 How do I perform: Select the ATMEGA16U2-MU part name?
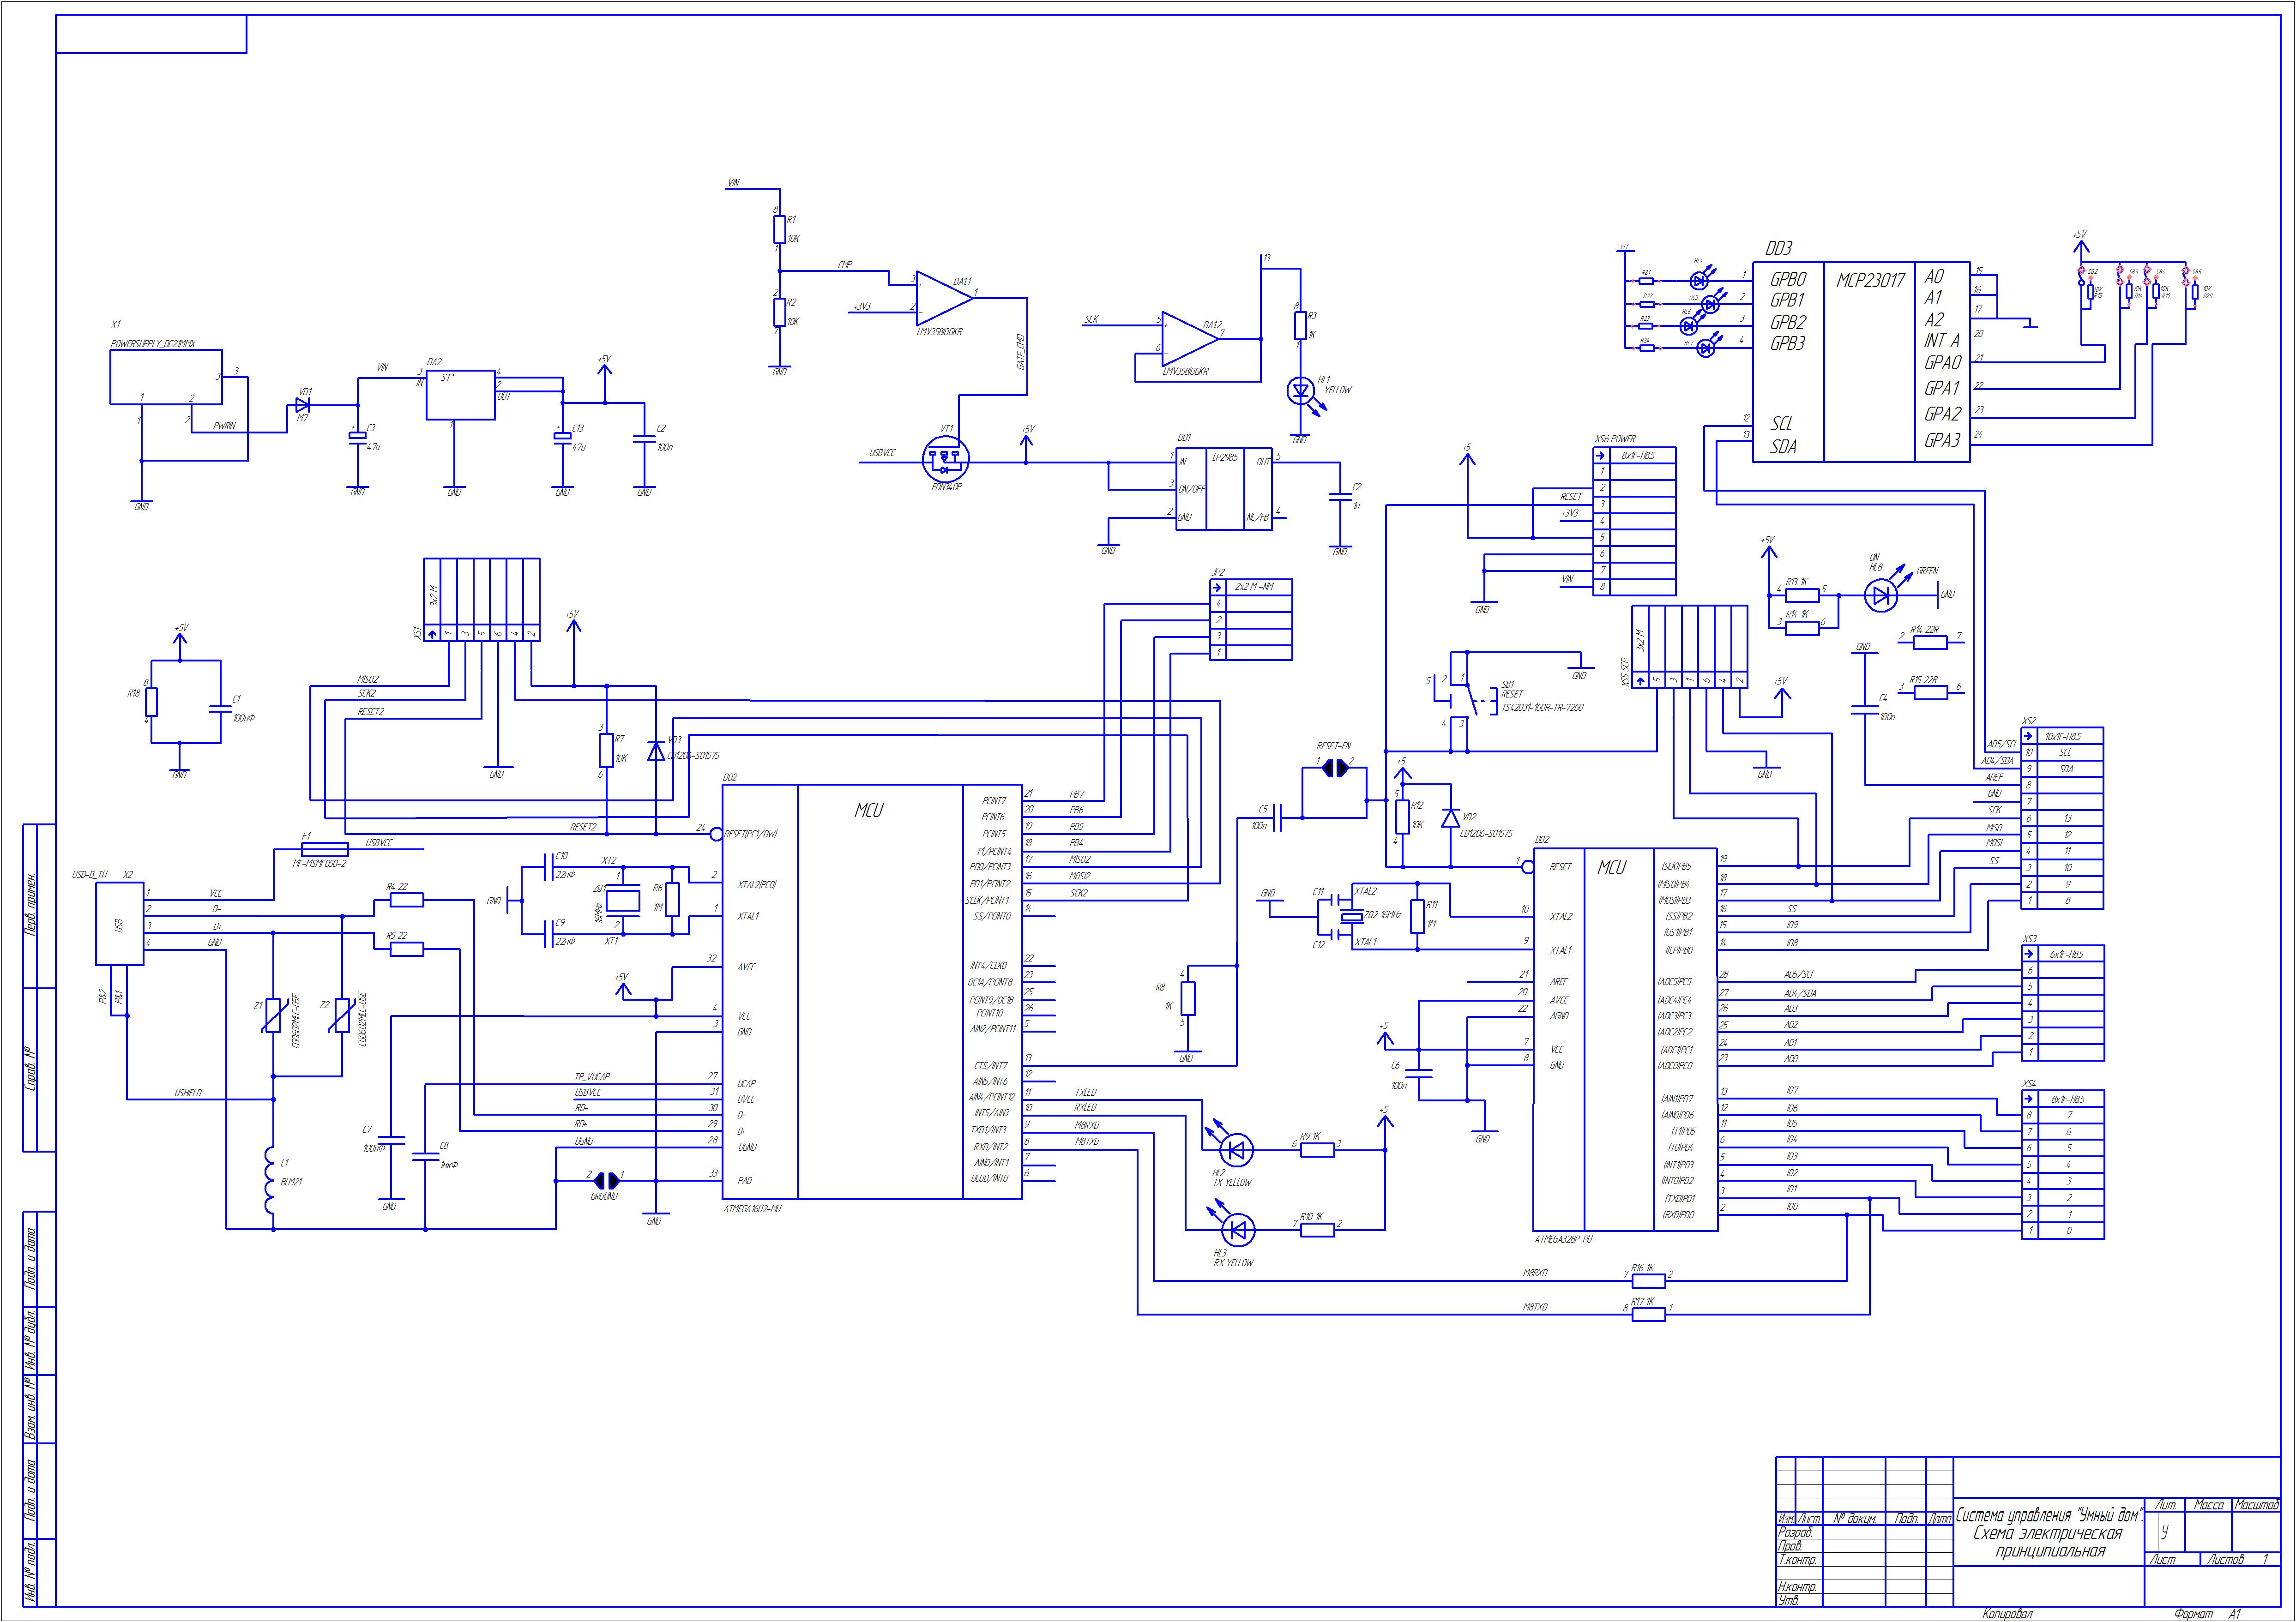(752, 1209)
